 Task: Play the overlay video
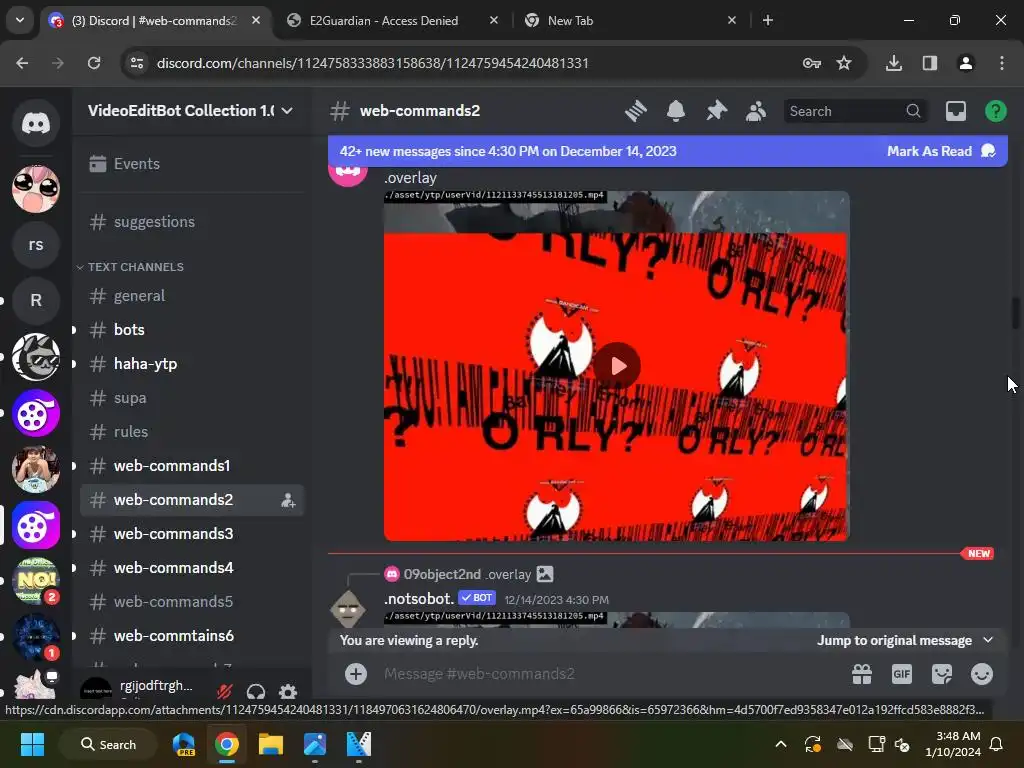click(x=617, y=366)
